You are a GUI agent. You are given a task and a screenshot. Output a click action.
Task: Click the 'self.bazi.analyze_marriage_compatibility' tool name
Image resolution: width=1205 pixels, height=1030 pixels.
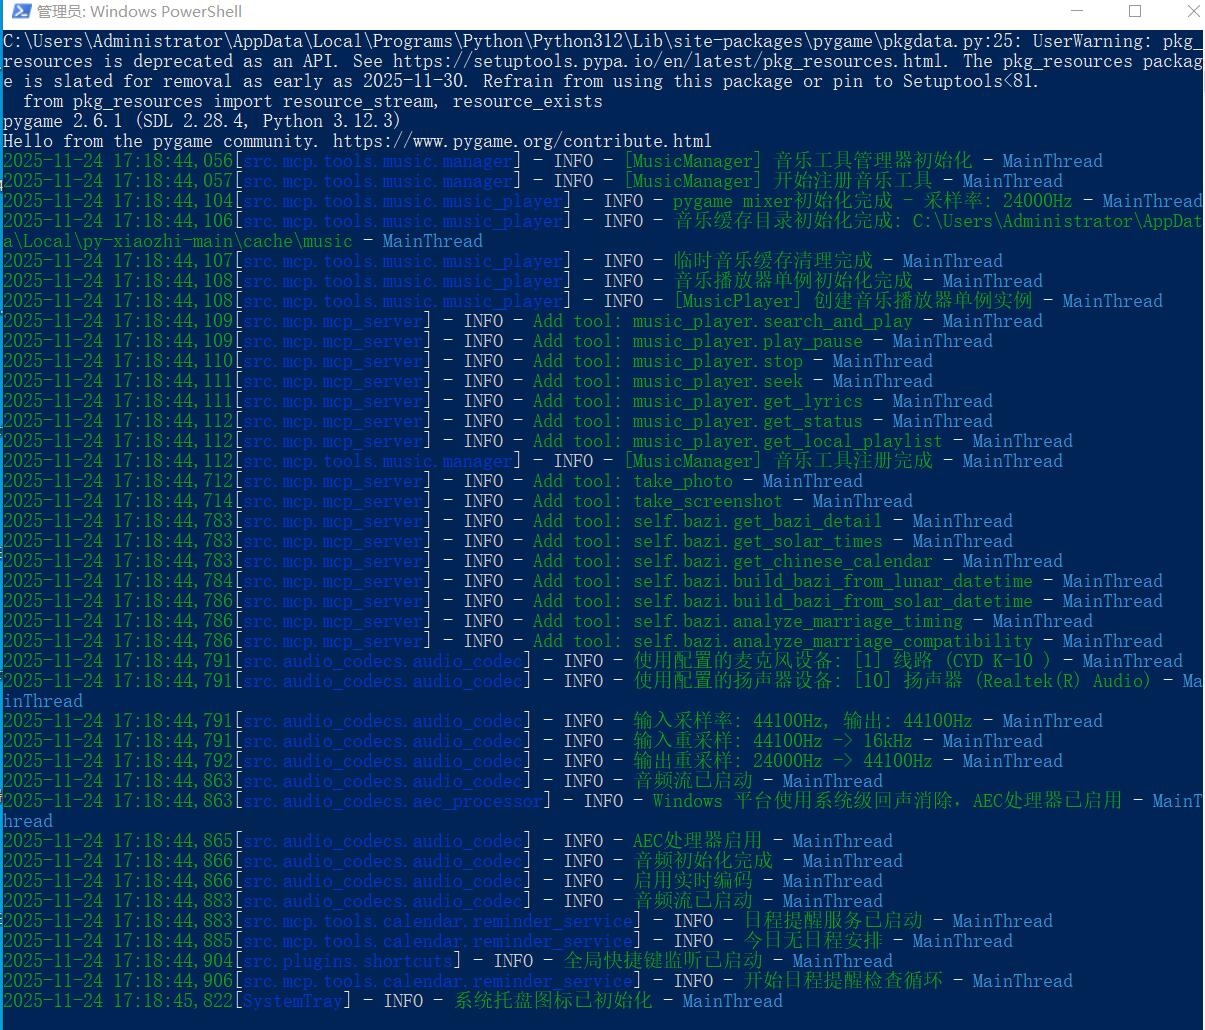pyautogui.click(x=832, y=641)
